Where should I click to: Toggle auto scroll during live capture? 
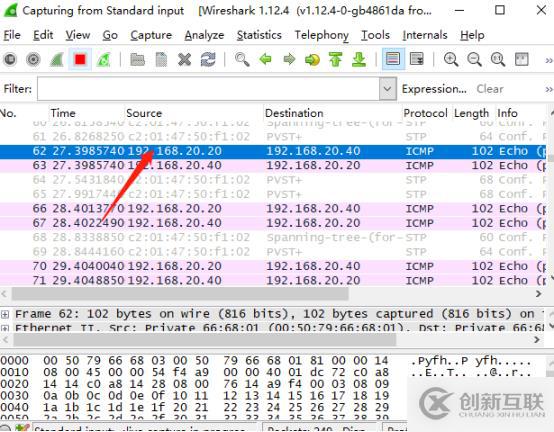(x=417, y=59)
